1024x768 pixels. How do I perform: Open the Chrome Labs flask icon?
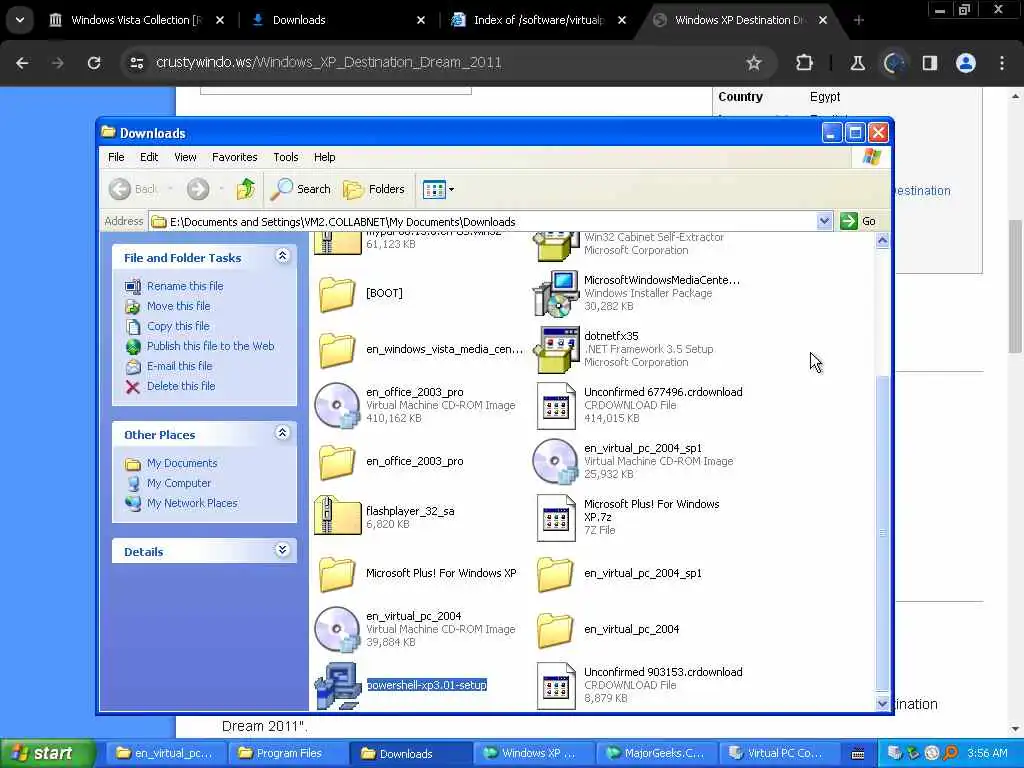pos(857,63)
